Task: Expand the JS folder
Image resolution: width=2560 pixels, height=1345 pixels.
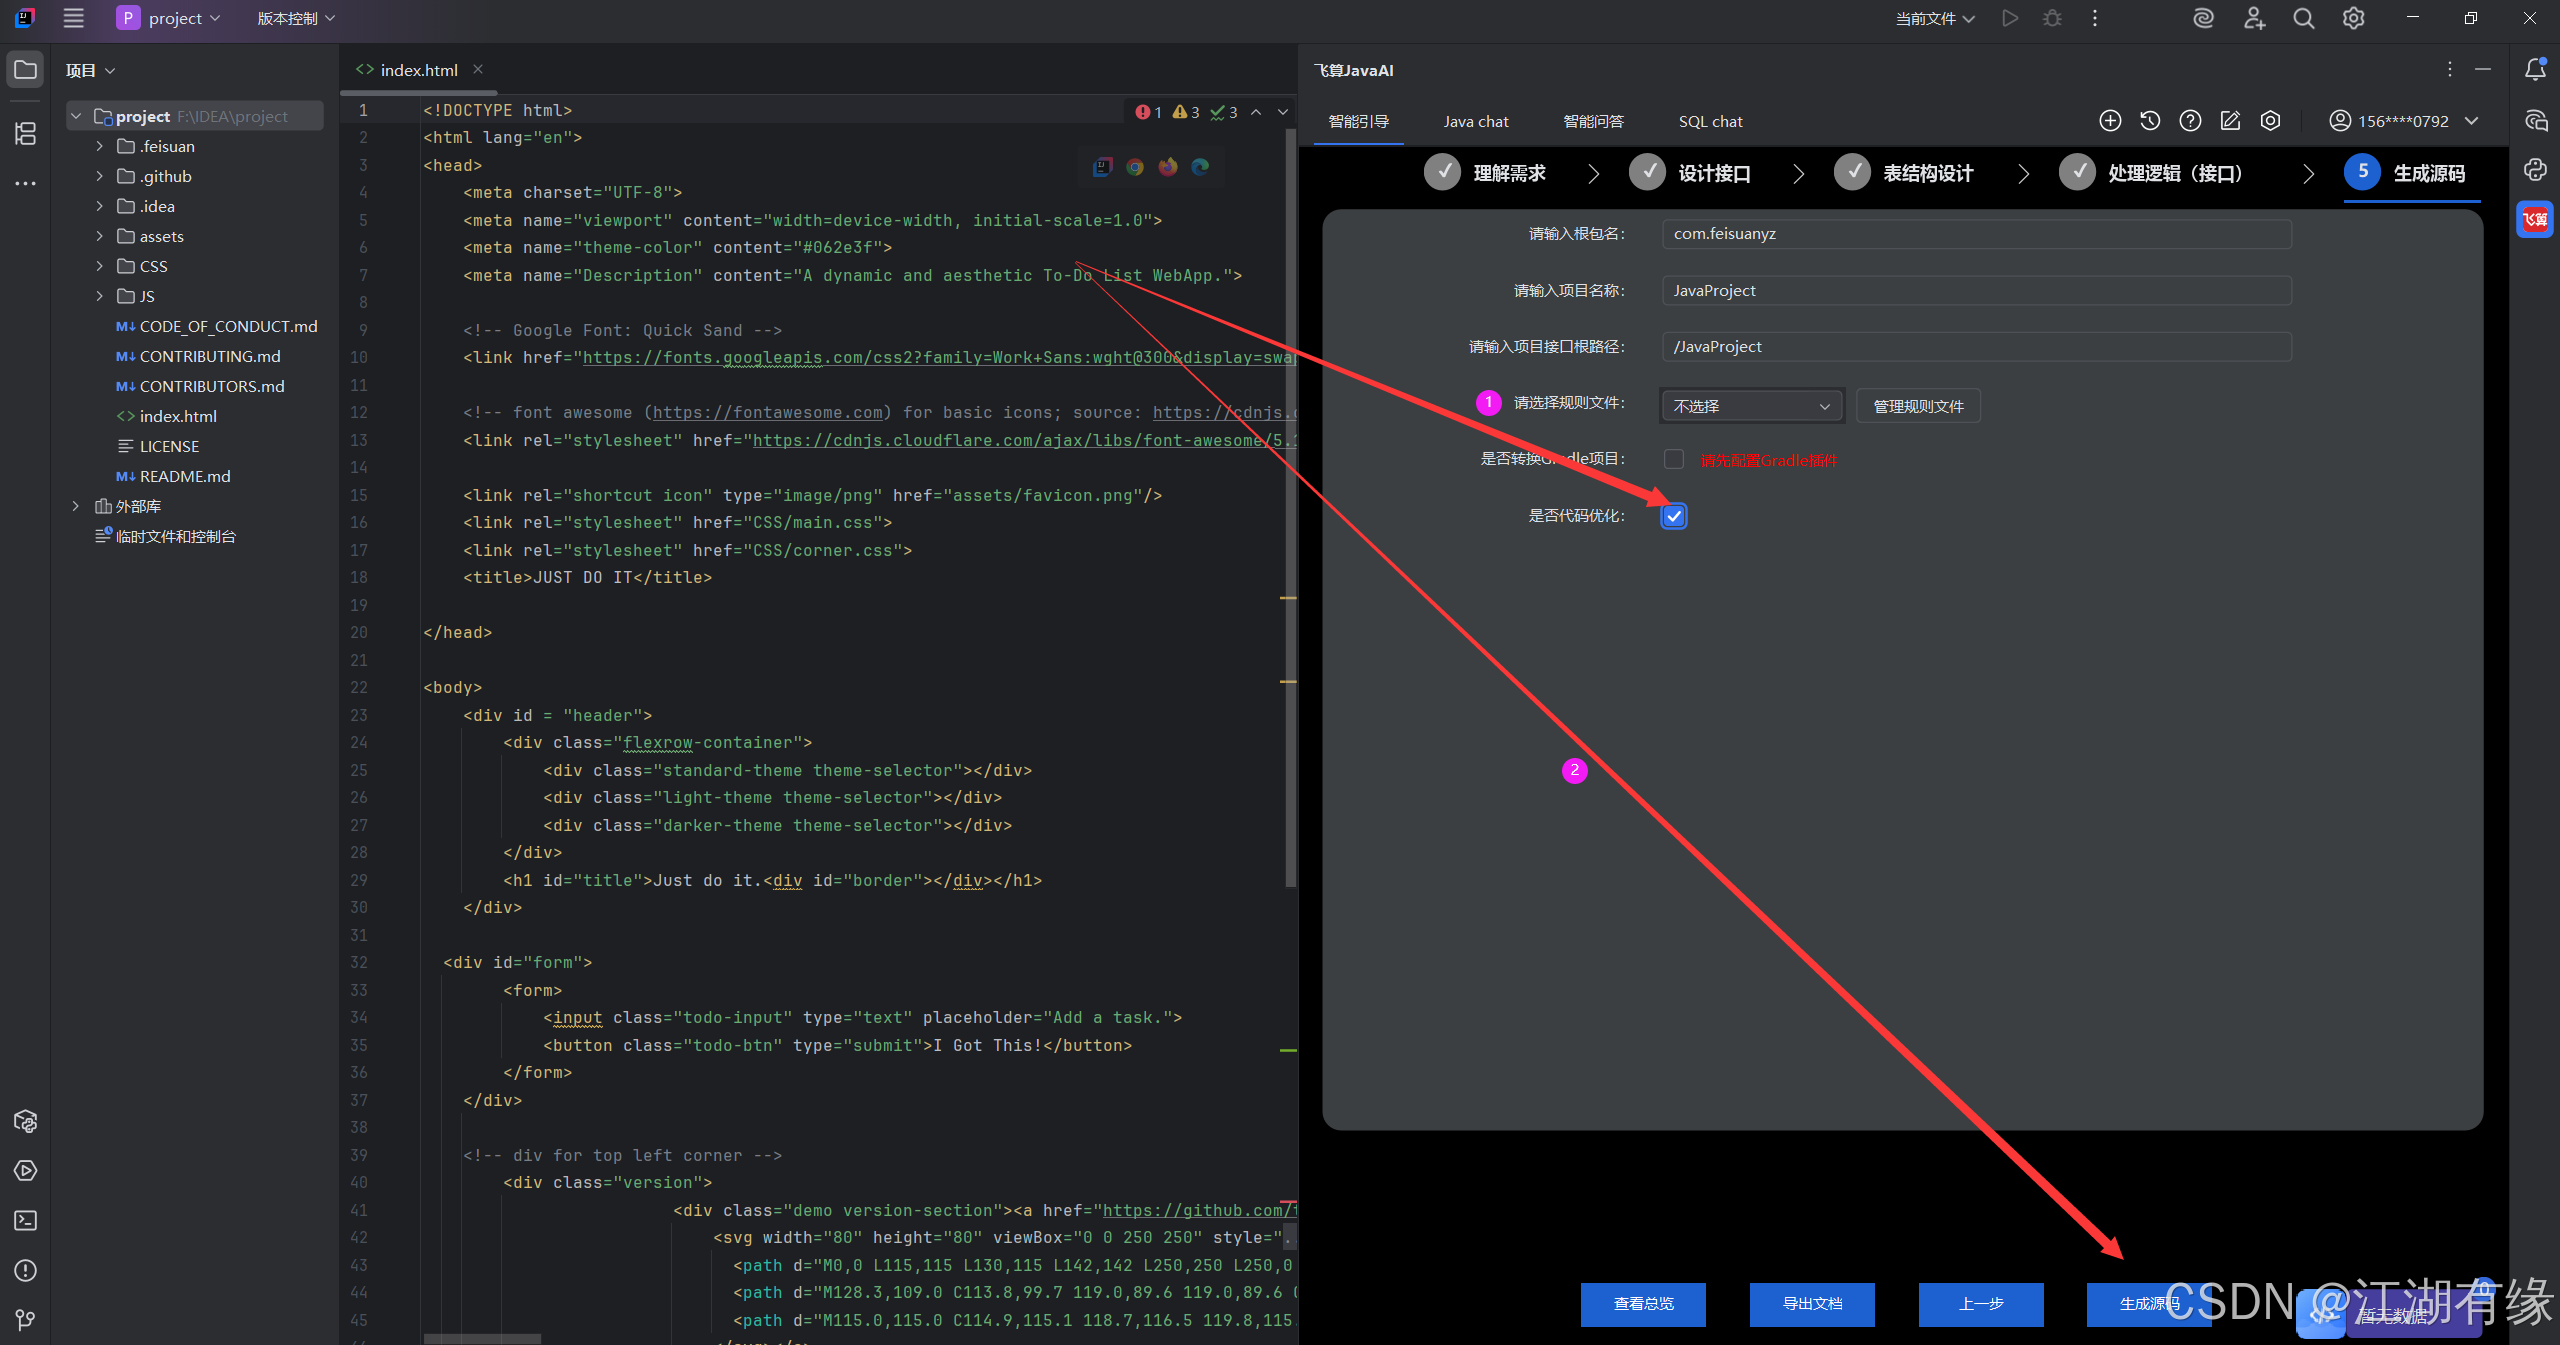Action: pyautogui.click(x=99, y=296)
